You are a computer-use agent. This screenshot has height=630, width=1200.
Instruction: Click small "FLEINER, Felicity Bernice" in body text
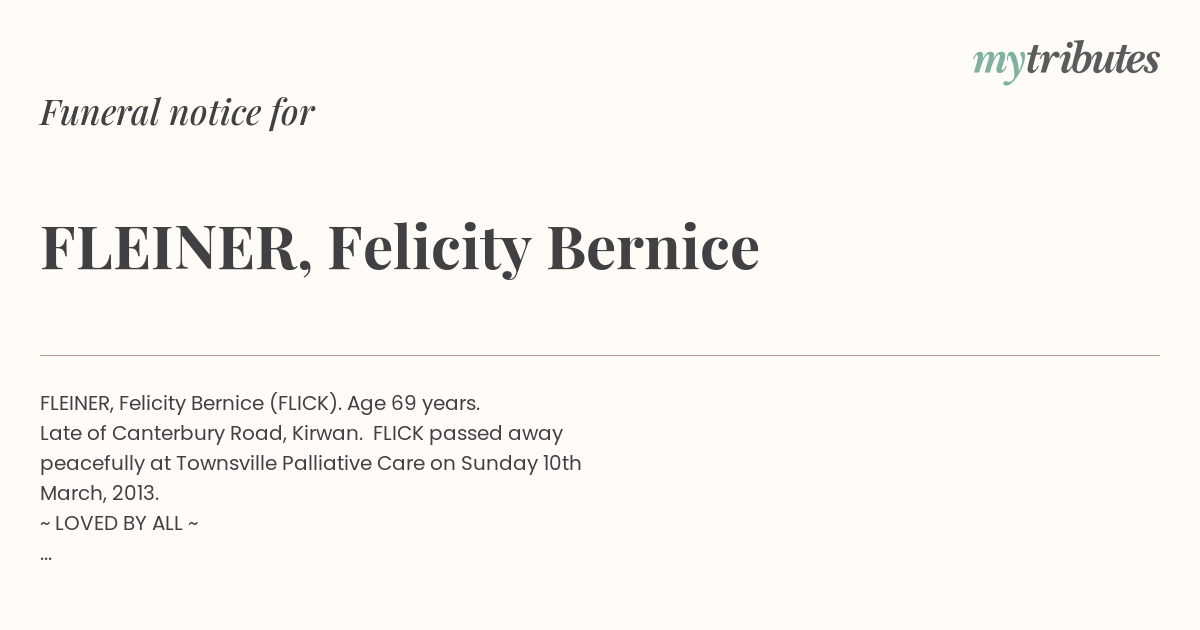[151, 404]
